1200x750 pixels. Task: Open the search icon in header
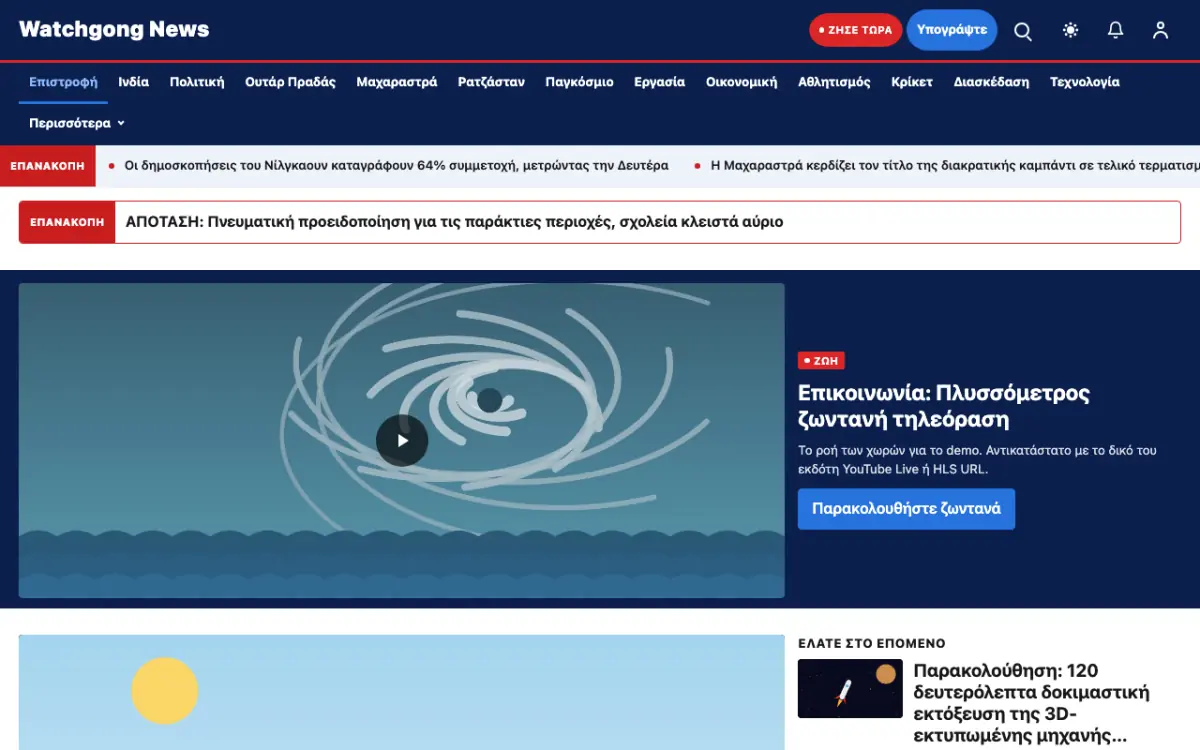pos(1023,31)
